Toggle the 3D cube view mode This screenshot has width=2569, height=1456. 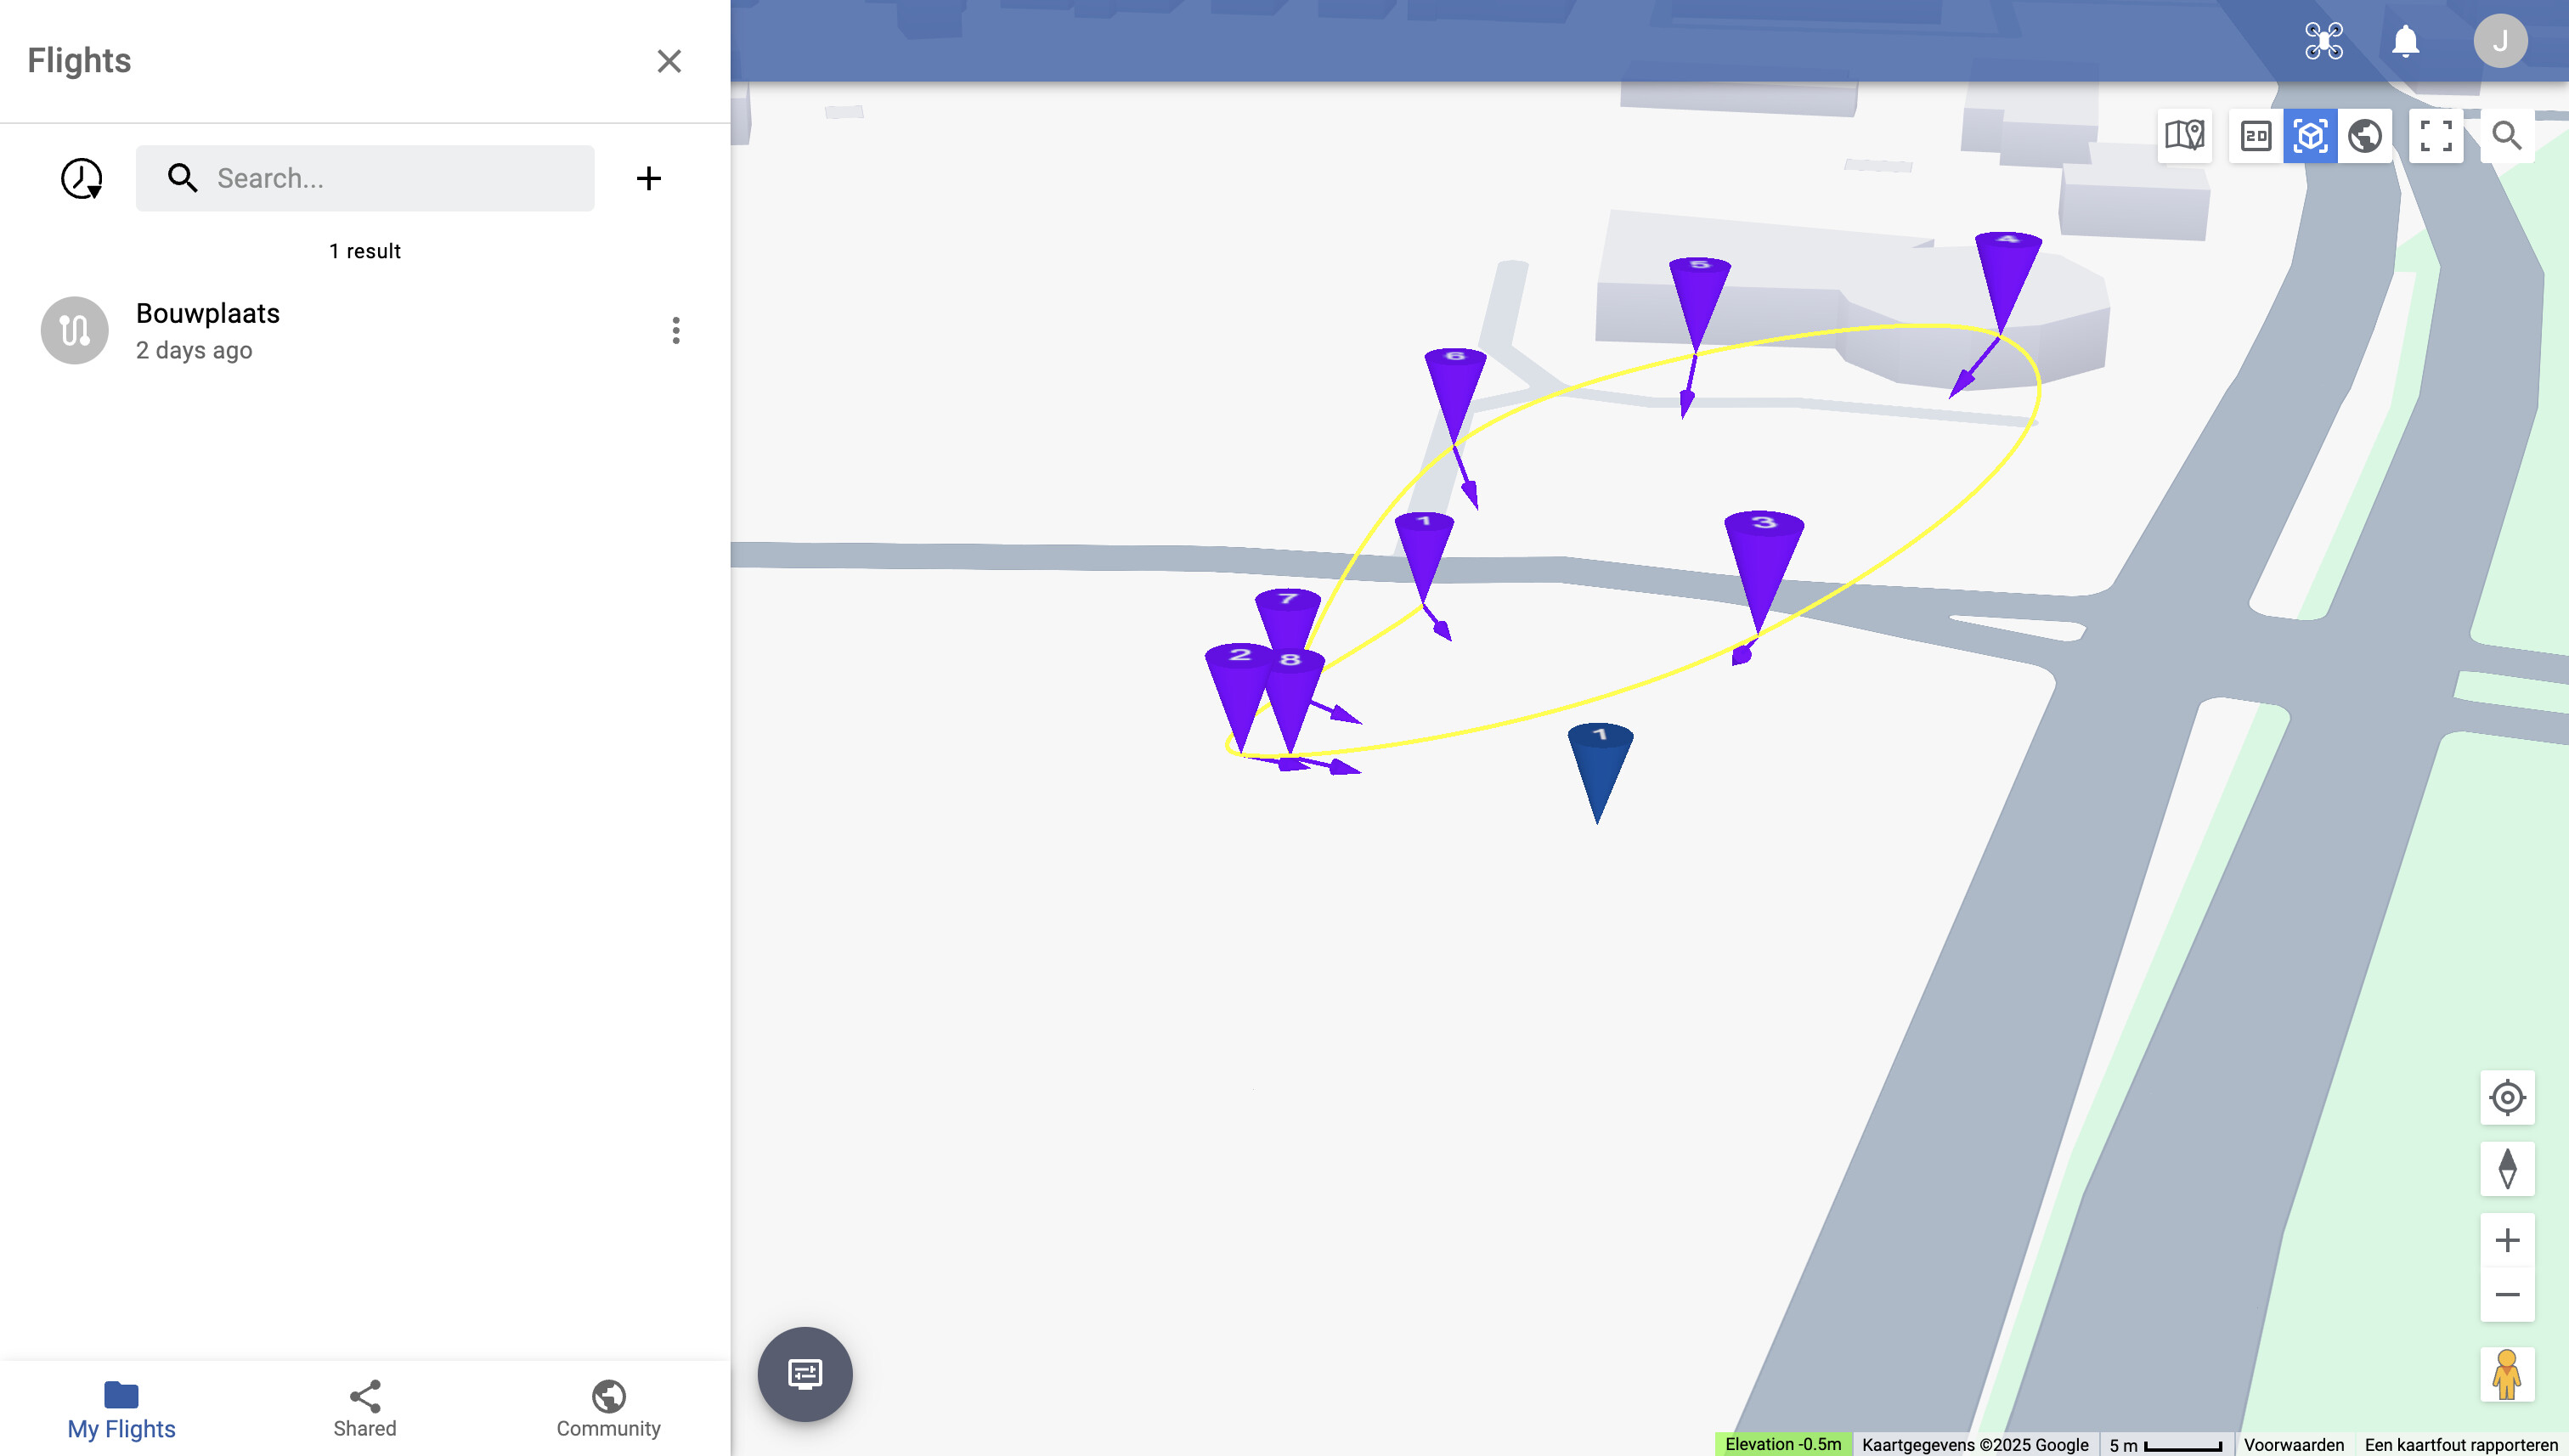pos(2310,135)
